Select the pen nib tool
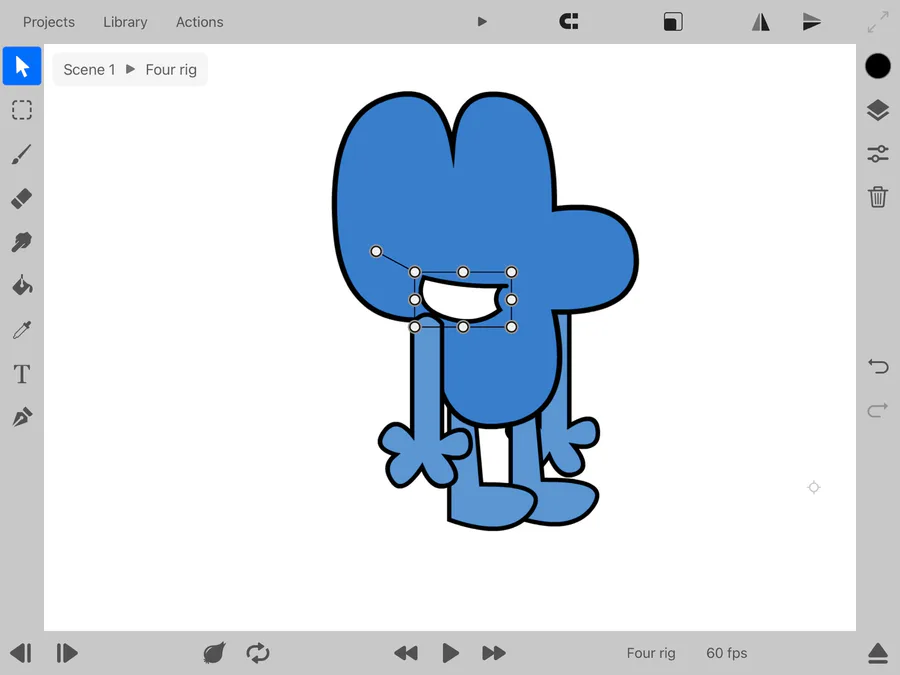Screen dimensions: 900x675 22,417
